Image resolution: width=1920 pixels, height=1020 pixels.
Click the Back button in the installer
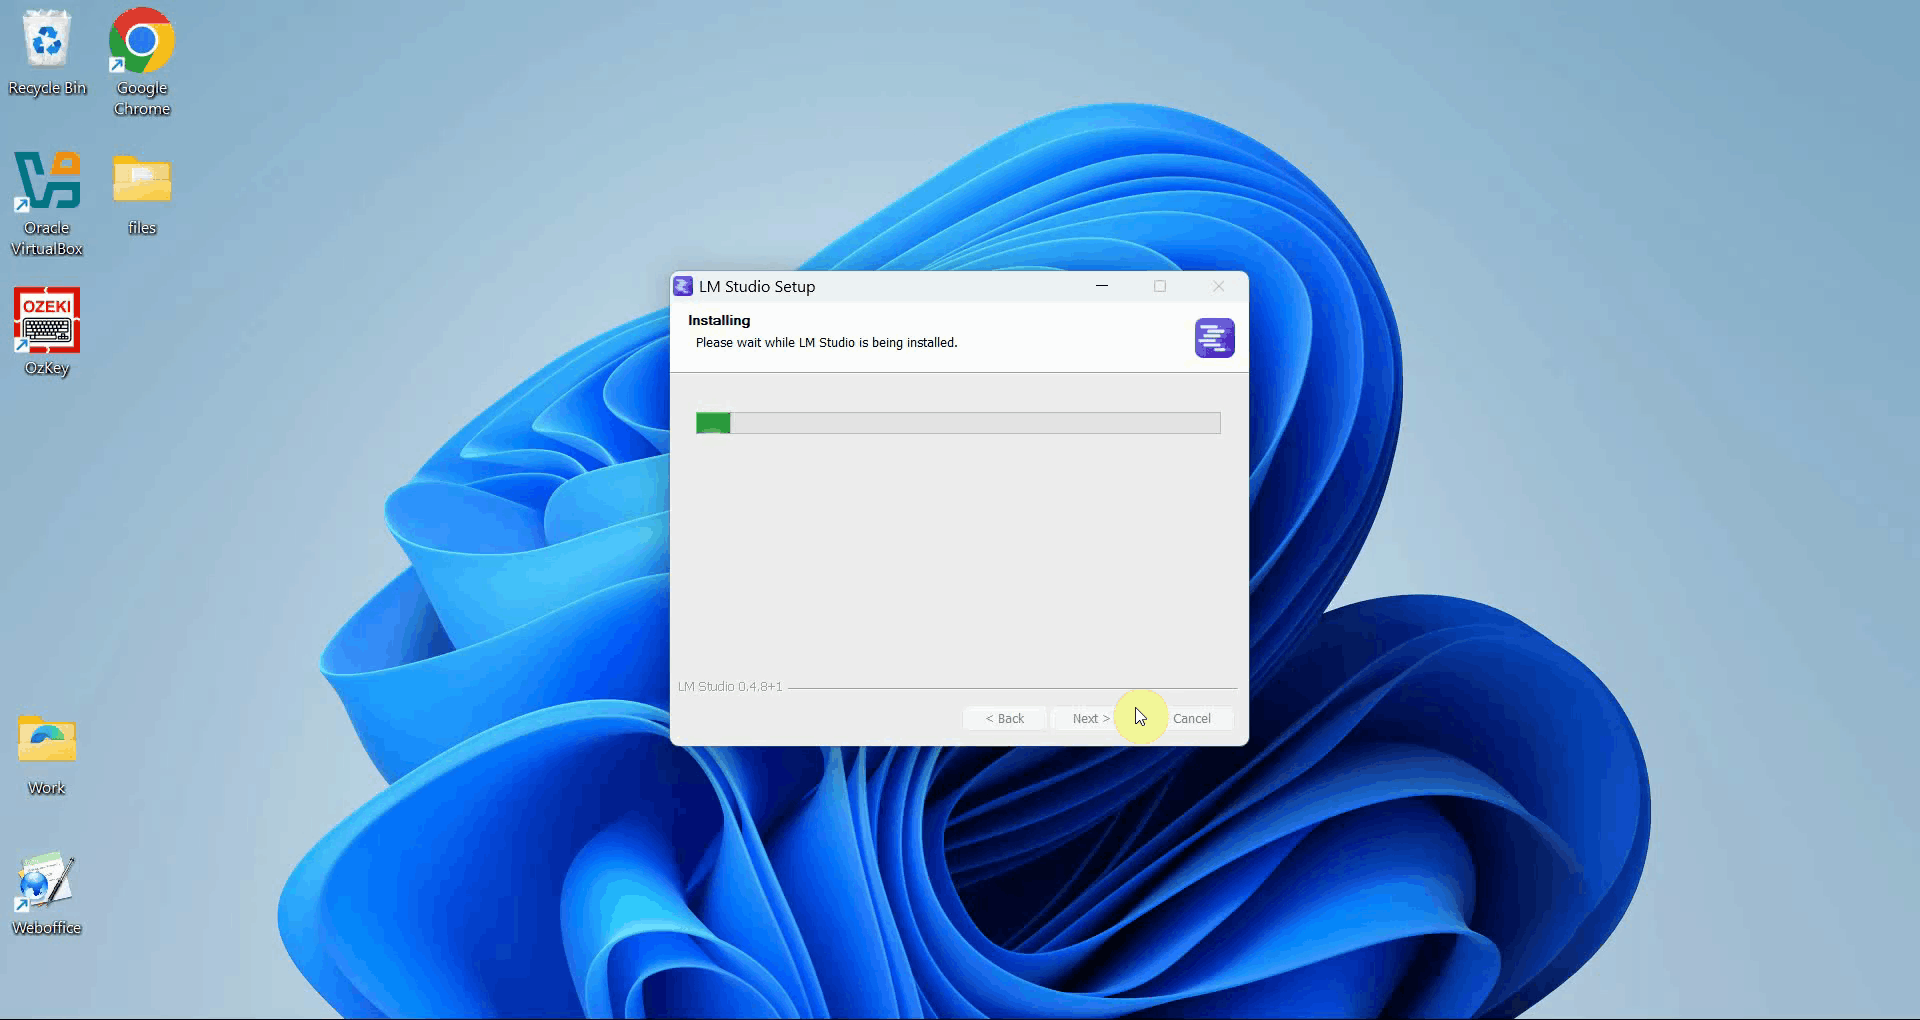1004,718
